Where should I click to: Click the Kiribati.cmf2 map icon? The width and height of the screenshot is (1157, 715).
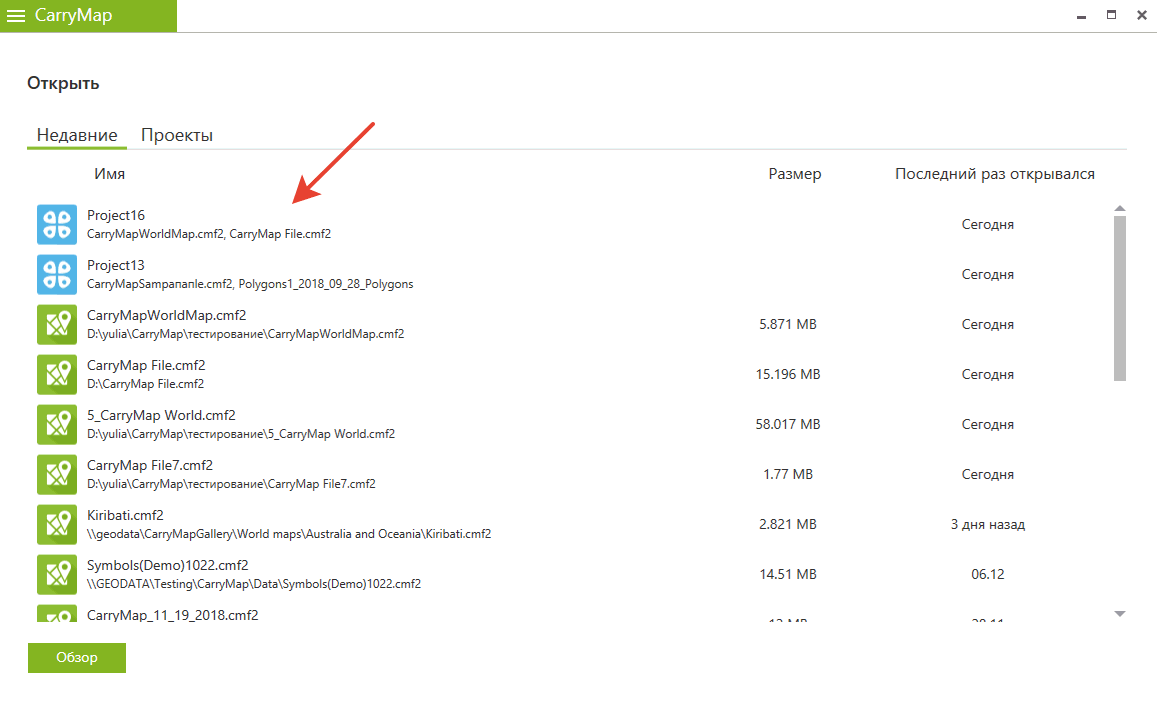click(57, 525)
